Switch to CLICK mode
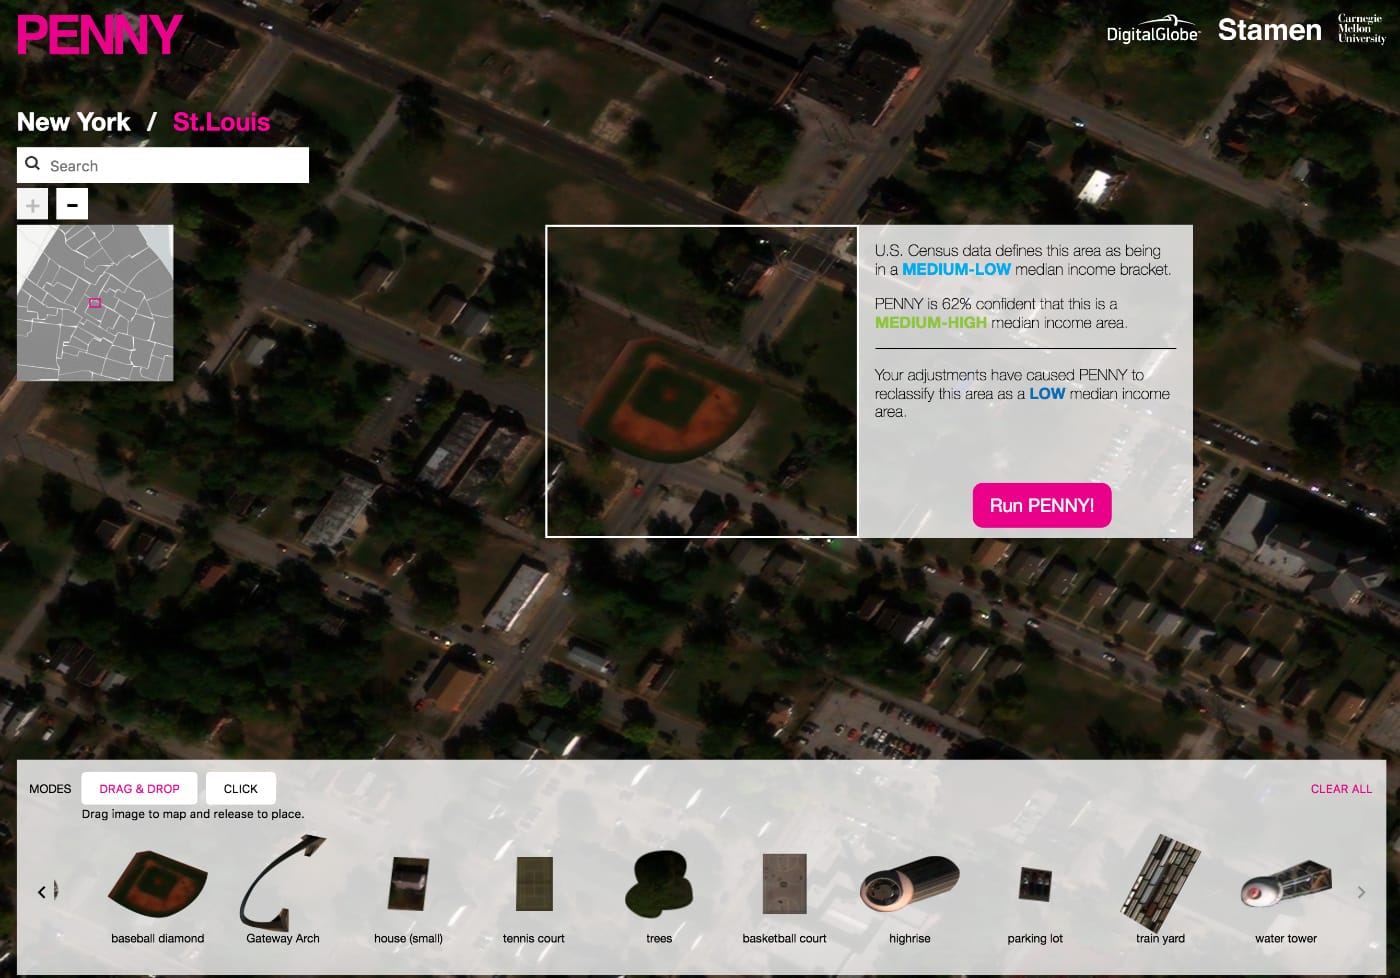 [240, 788]
